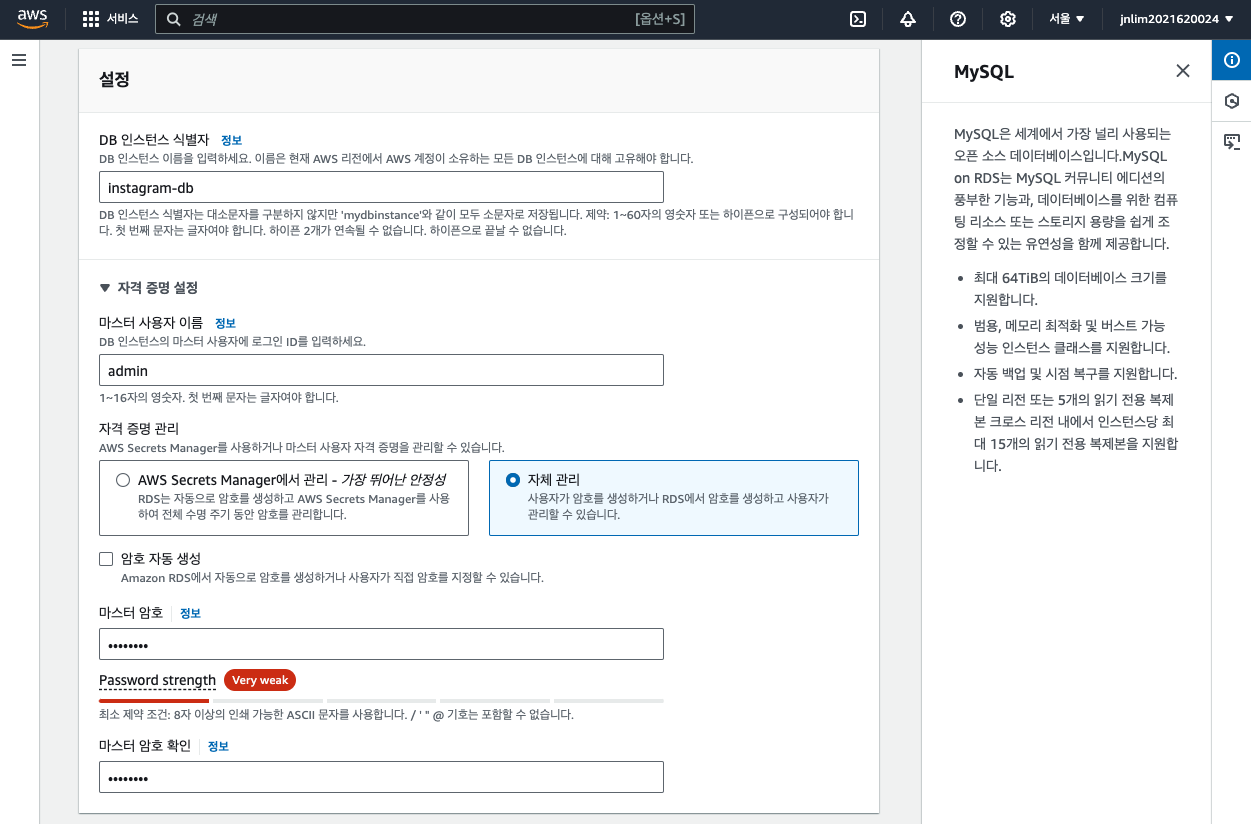
Task: Focus the DB instance identifier field instagram-db
Action: click(x=381, y=187)
